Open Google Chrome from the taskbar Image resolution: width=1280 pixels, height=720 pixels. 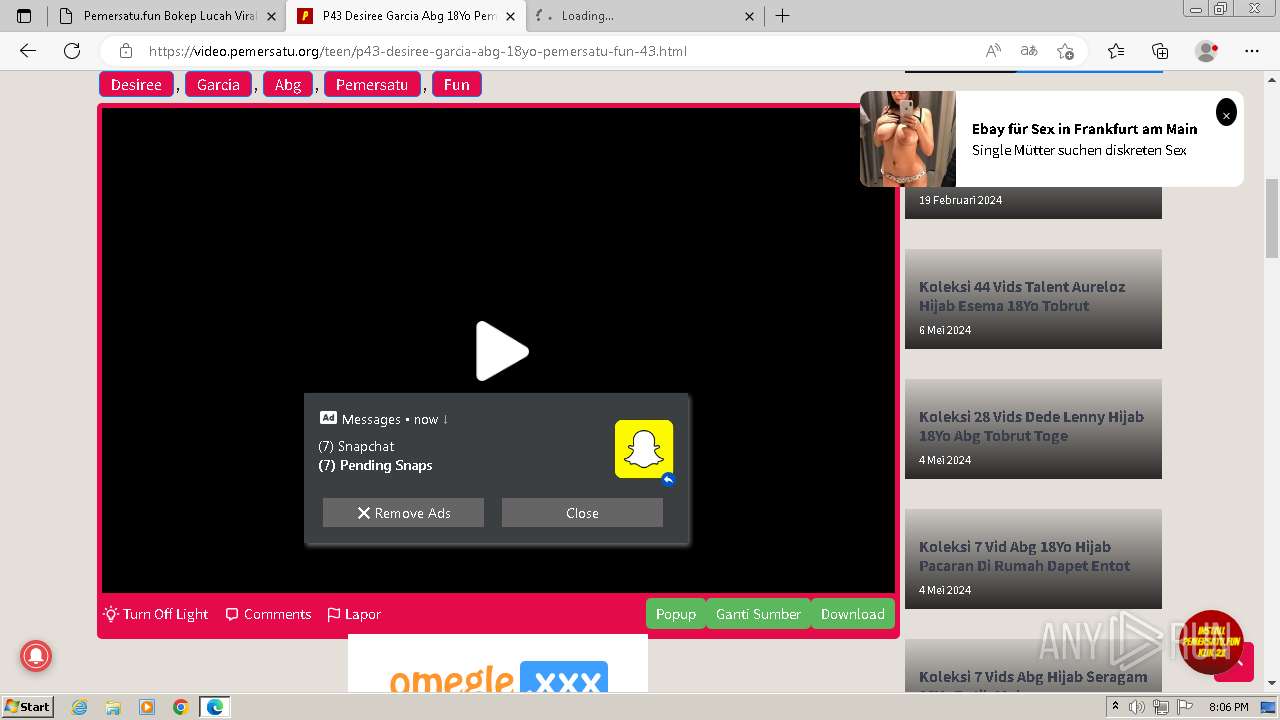click(x=181, y=707)
